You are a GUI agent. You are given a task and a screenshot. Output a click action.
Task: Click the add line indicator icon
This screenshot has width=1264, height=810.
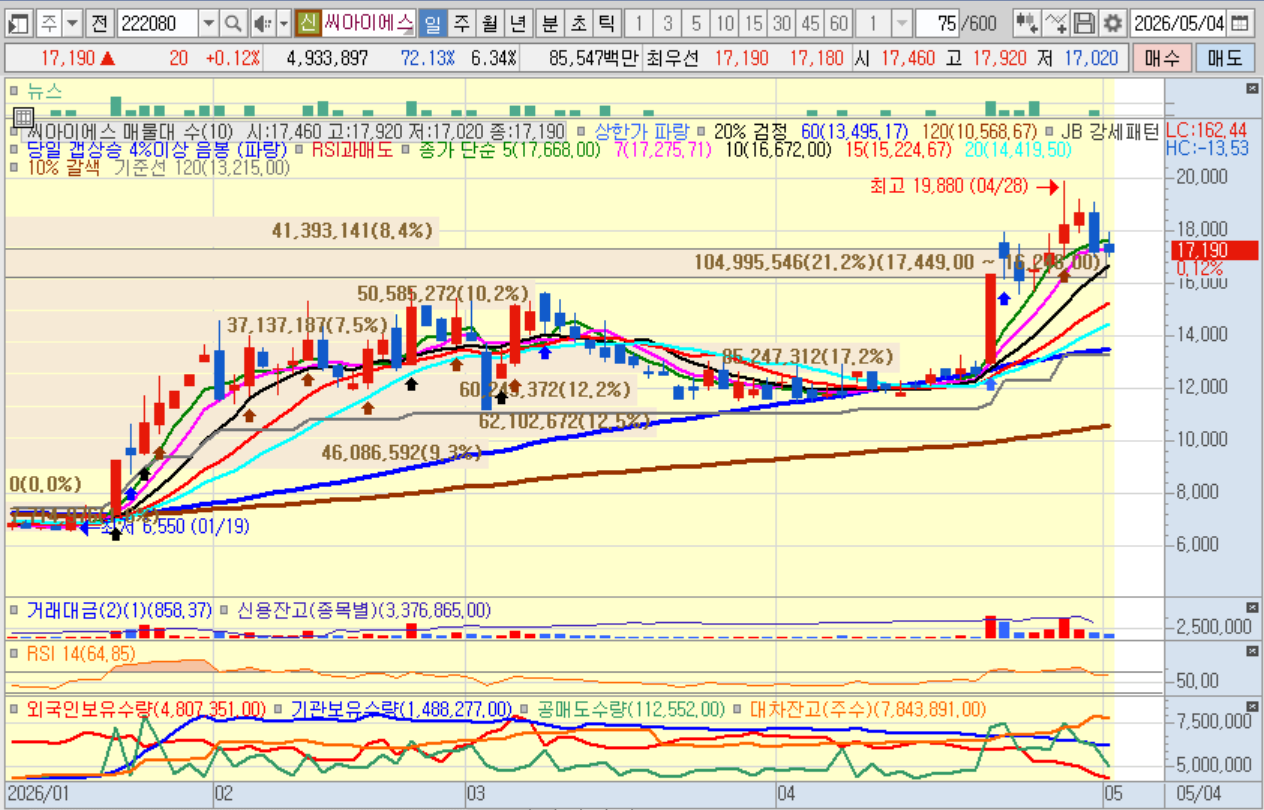pos(1055,22)
